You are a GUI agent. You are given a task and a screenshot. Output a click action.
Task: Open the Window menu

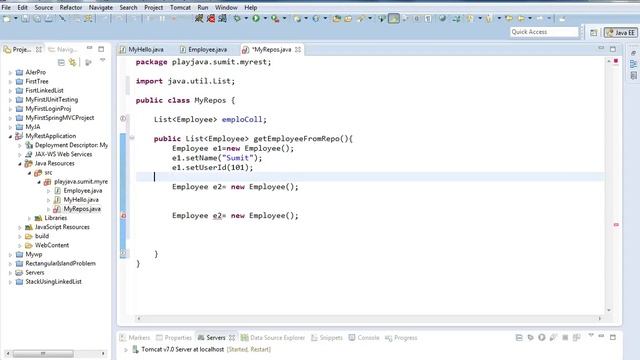(x=226, y=7)
